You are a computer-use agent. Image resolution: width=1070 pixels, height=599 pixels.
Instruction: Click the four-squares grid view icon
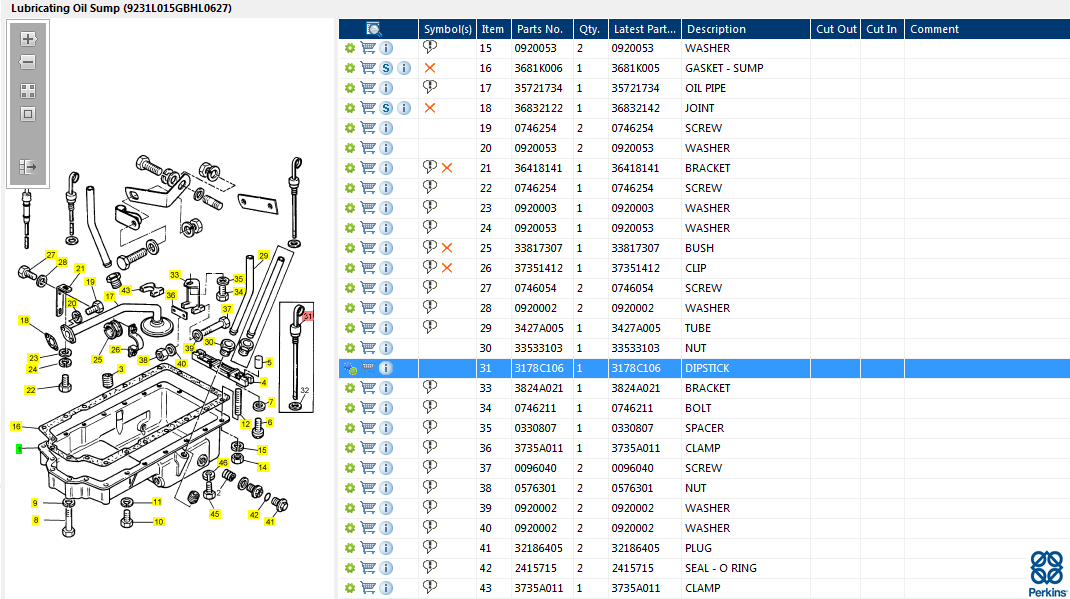pyautogui.click(x=28, y=91)
